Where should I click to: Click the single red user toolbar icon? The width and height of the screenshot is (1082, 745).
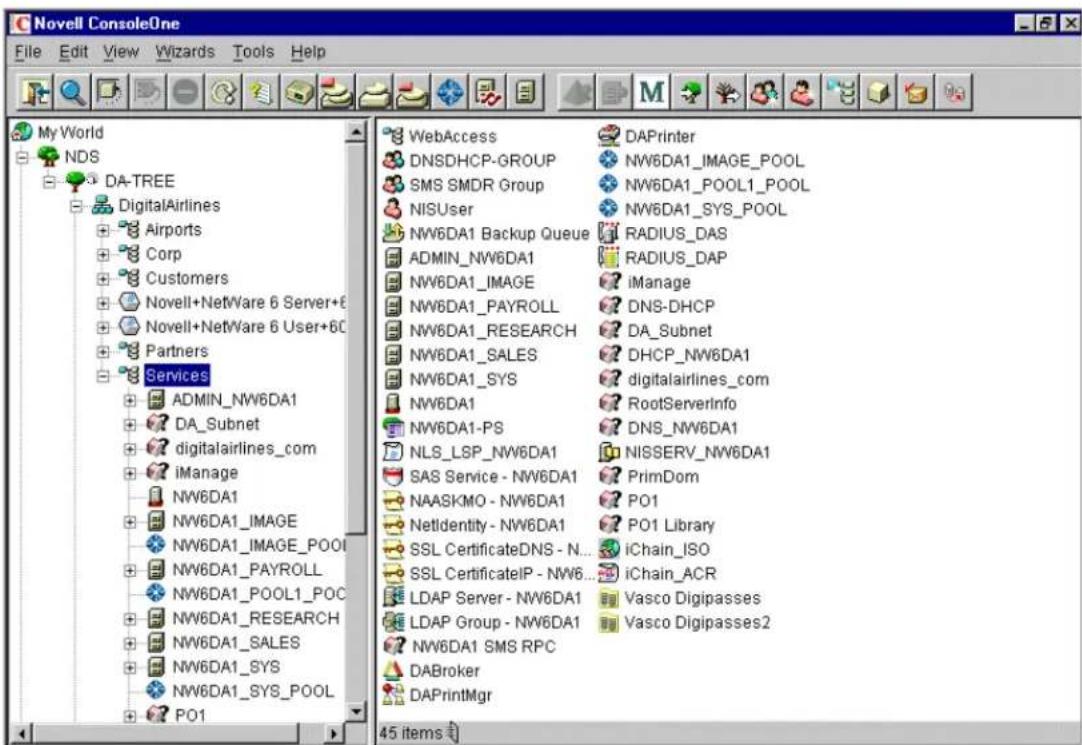click(802, 92)
